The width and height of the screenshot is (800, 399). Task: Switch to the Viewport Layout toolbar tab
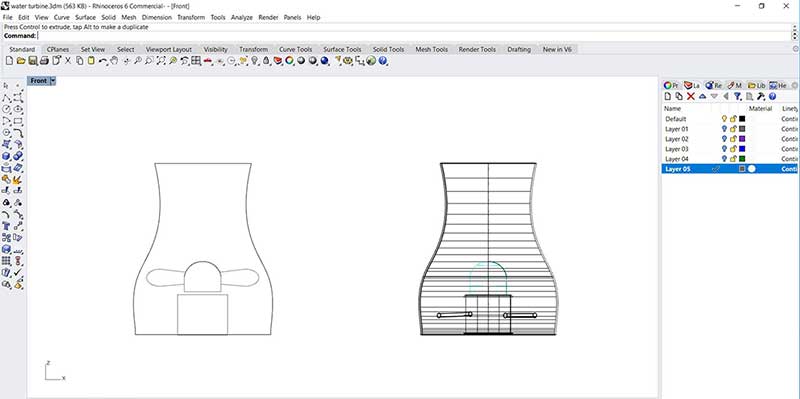pos(168,49)
